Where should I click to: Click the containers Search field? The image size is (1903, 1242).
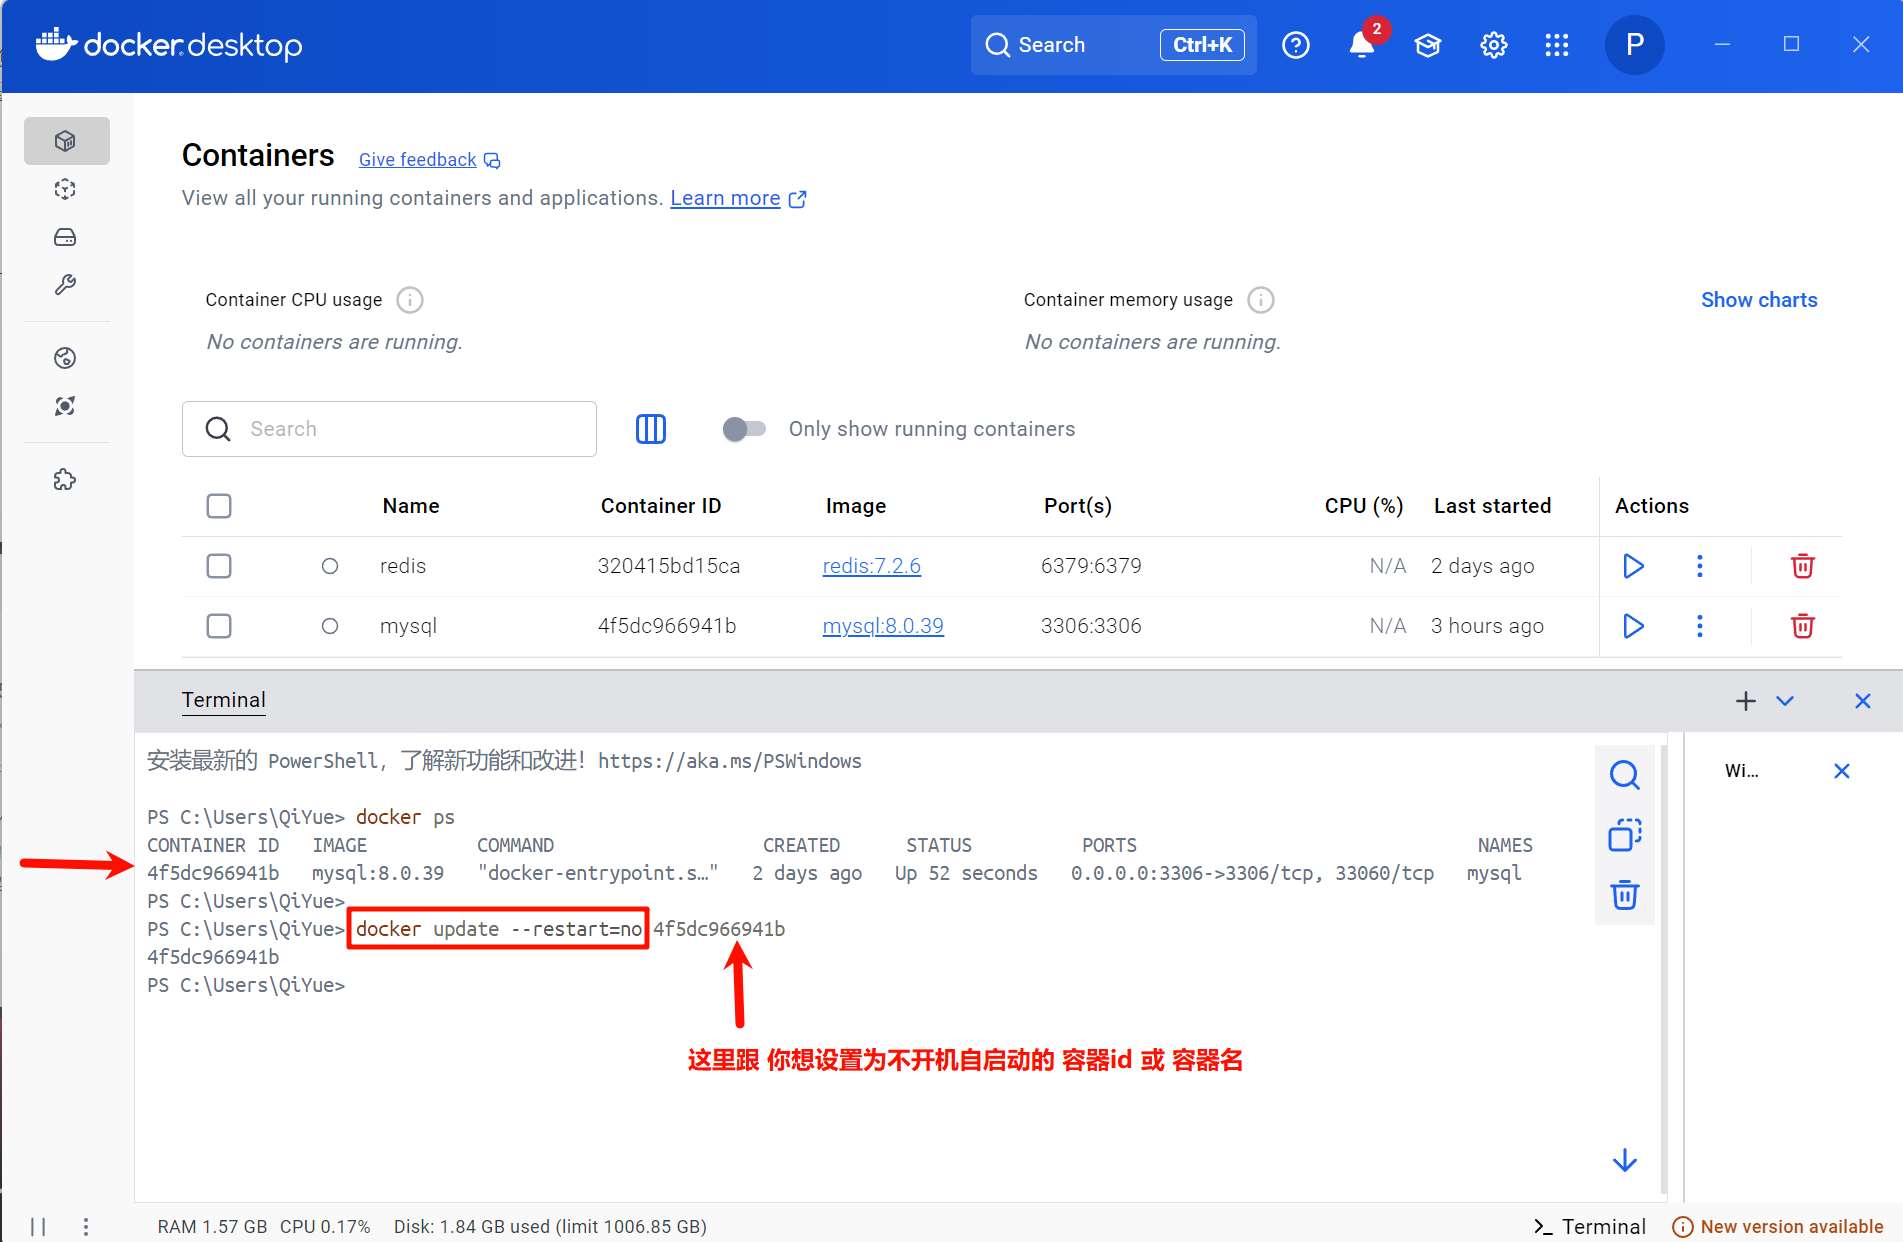click(389, 429)
